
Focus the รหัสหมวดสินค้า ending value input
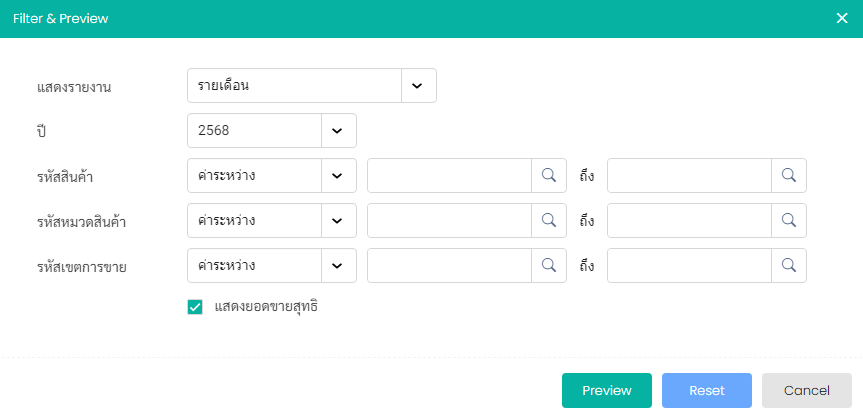(689, 221)
